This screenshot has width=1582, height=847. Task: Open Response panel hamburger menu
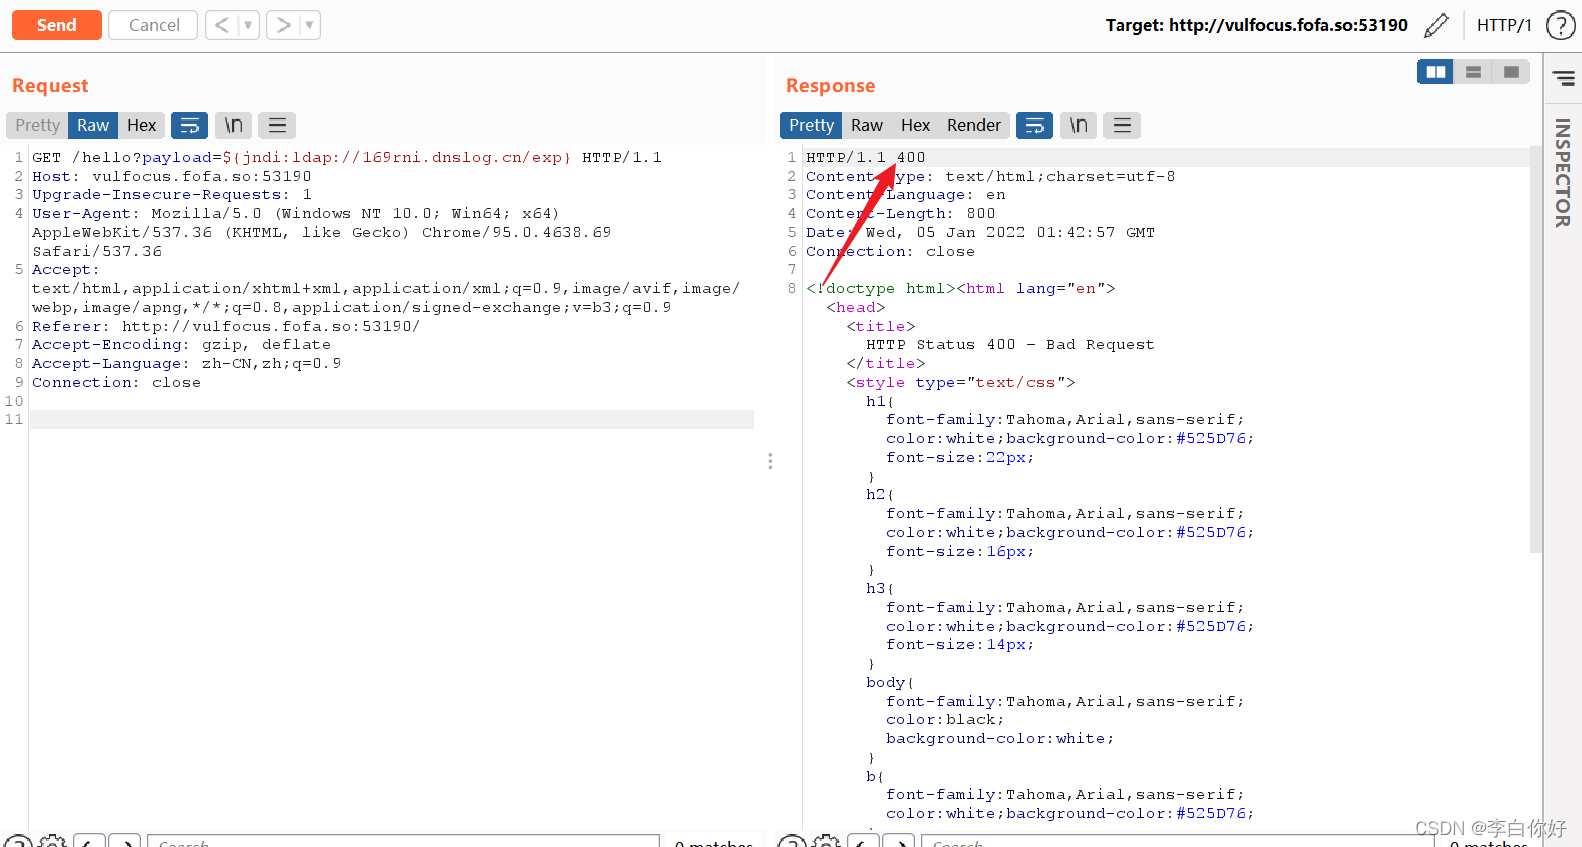coord(1122,125)
